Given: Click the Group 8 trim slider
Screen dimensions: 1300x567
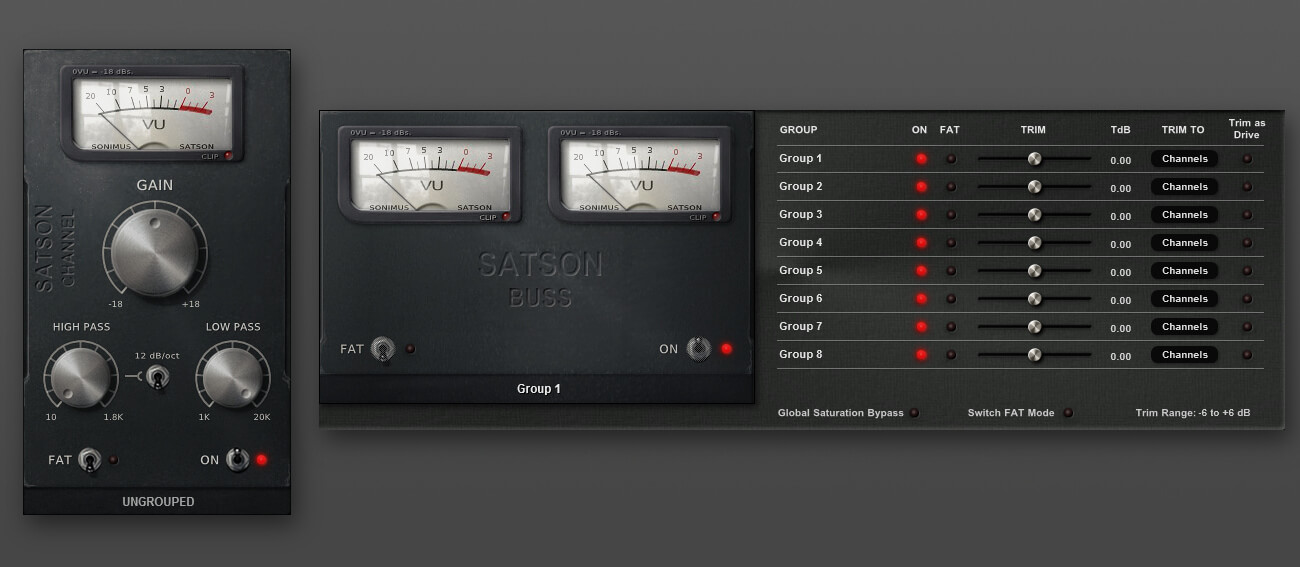Looking at the screenshot, I should click(x=1034, y=355).
